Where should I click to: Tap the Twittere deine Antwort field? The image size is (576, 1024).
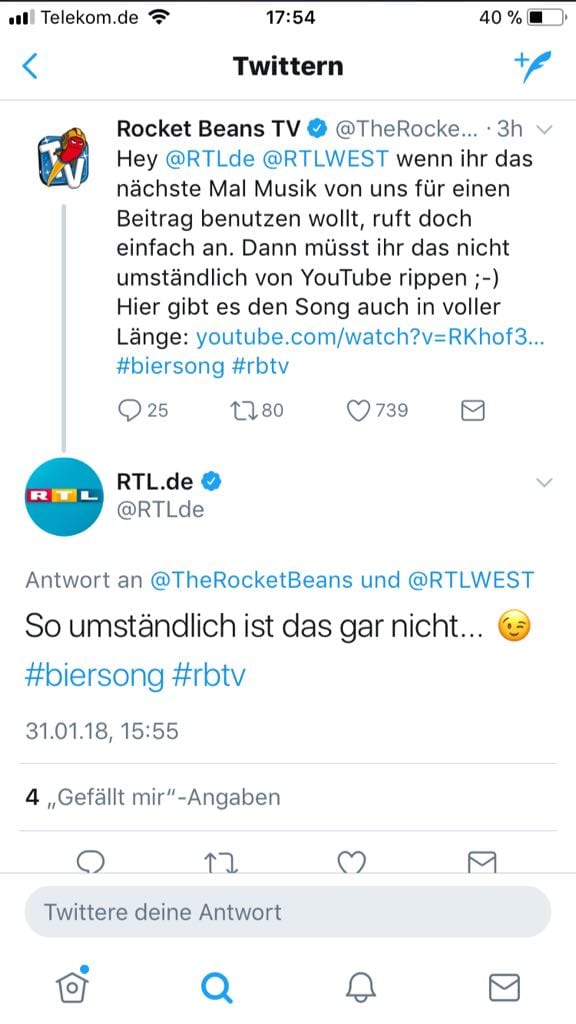point(287,912)
